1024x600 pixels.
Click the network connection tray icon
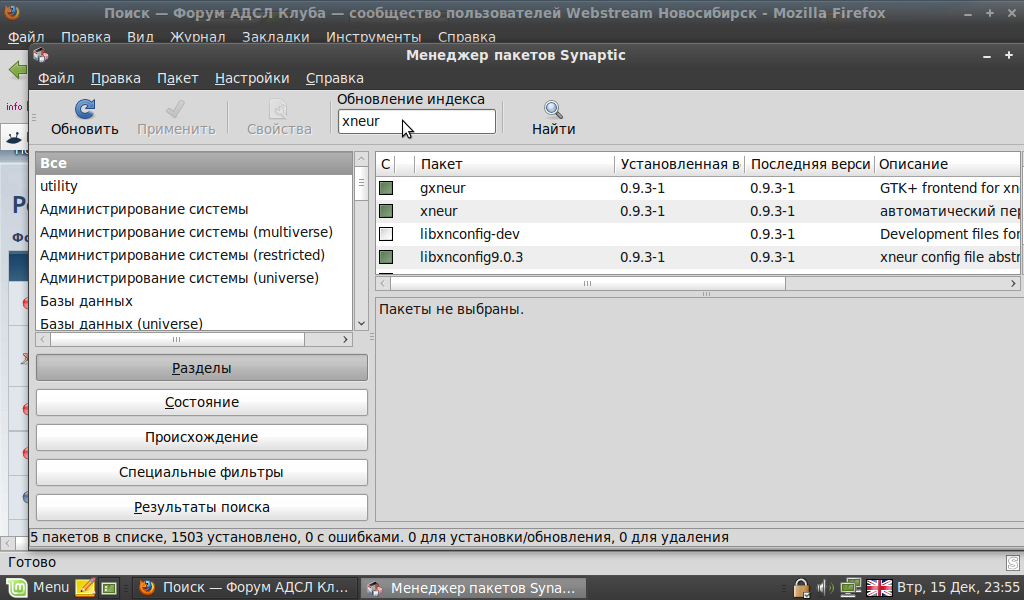pos(850,588)
